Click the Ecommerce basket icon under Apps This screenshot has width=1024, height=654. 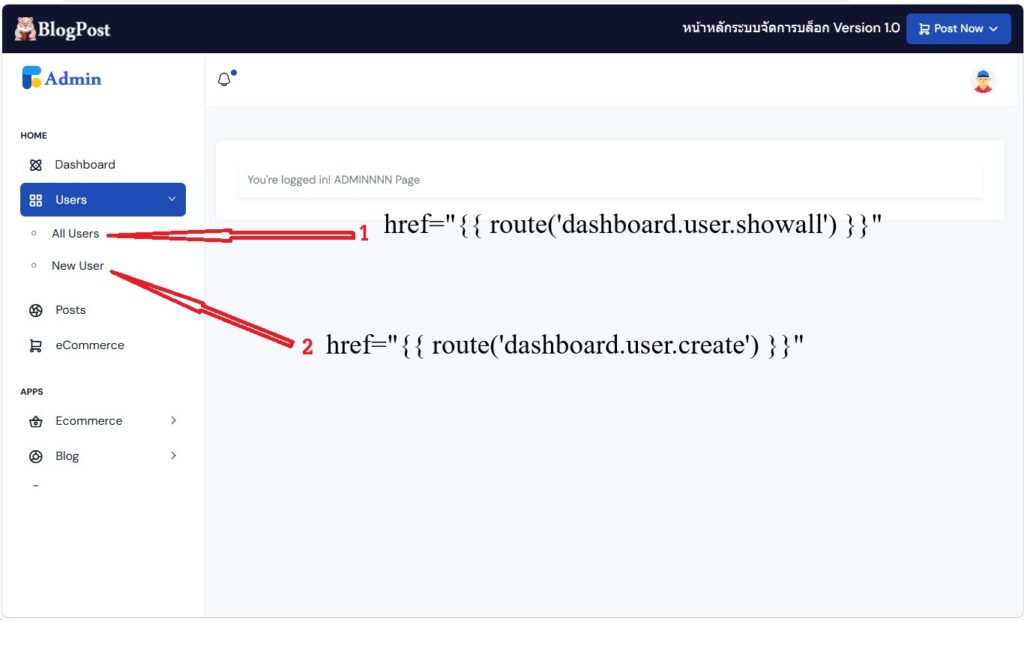click(36, 422)
